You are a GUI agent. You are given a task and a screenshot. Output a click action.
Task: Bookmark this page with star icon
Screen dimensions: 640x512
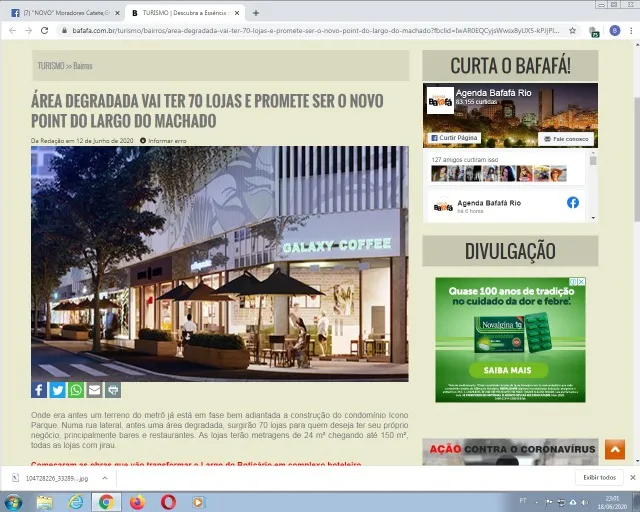coord(573,31)
